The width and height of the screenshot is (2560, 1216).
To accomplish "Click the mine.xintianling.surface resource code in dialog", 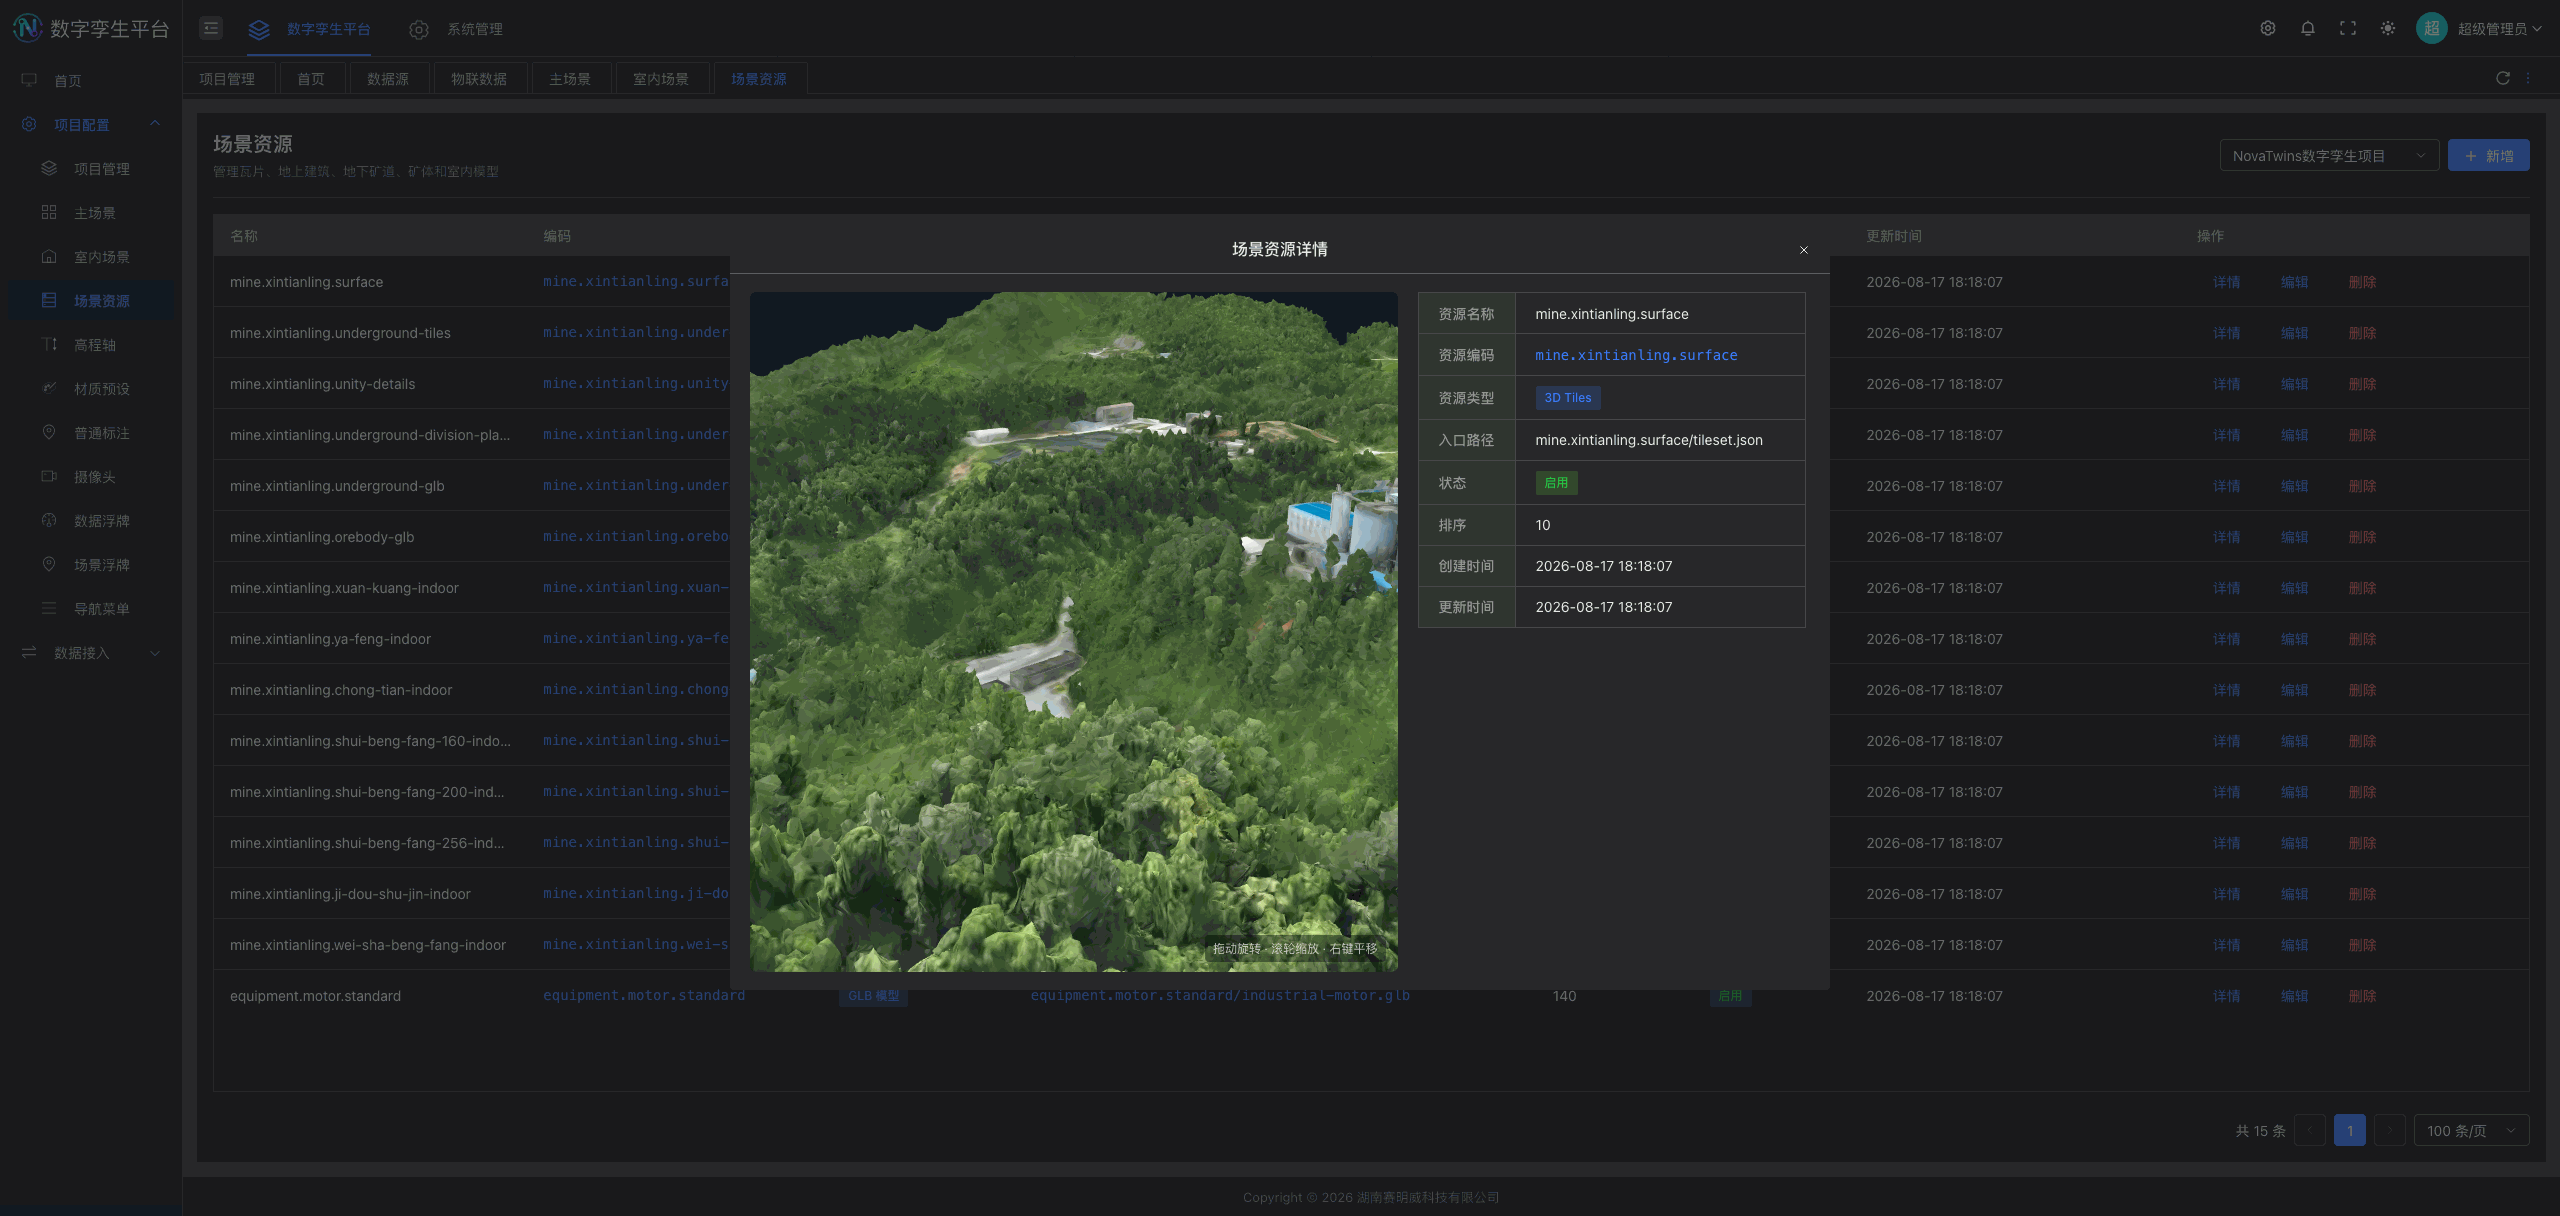I will (x=1636, y=355).
